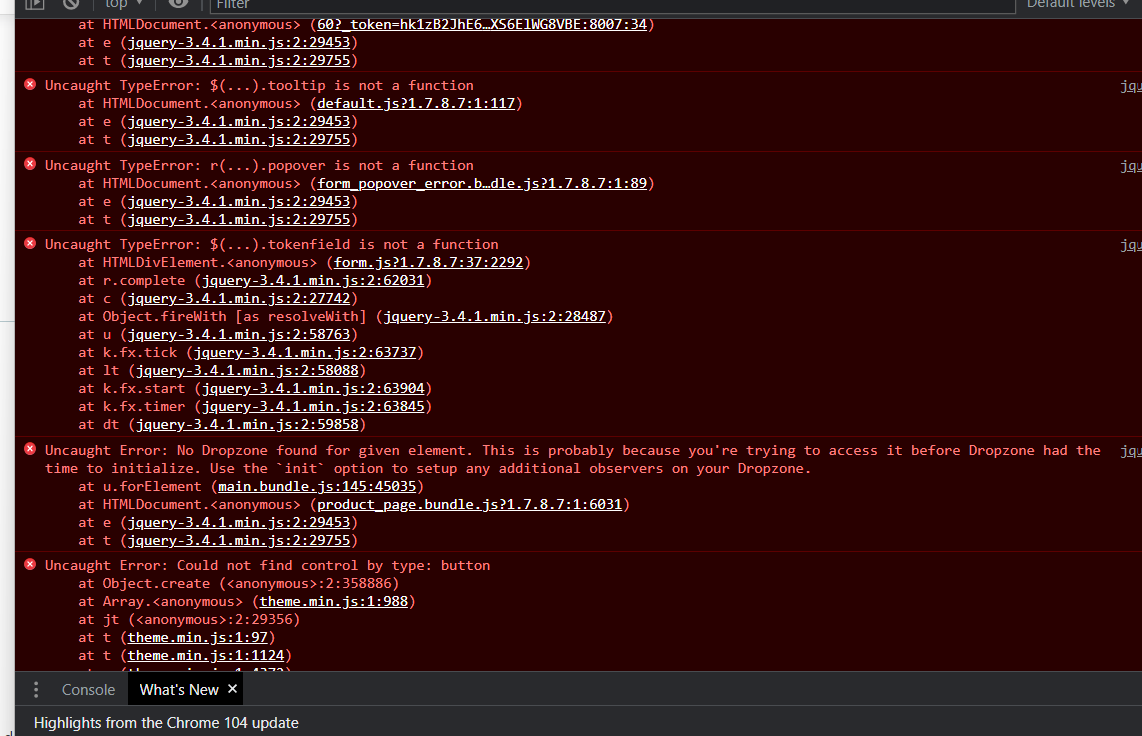The width and height of the screenshot is (1142, 736).
Task: Open the jquery-3.4.1.min.js:2:58088 link
Action: click(x=247, y=371)
